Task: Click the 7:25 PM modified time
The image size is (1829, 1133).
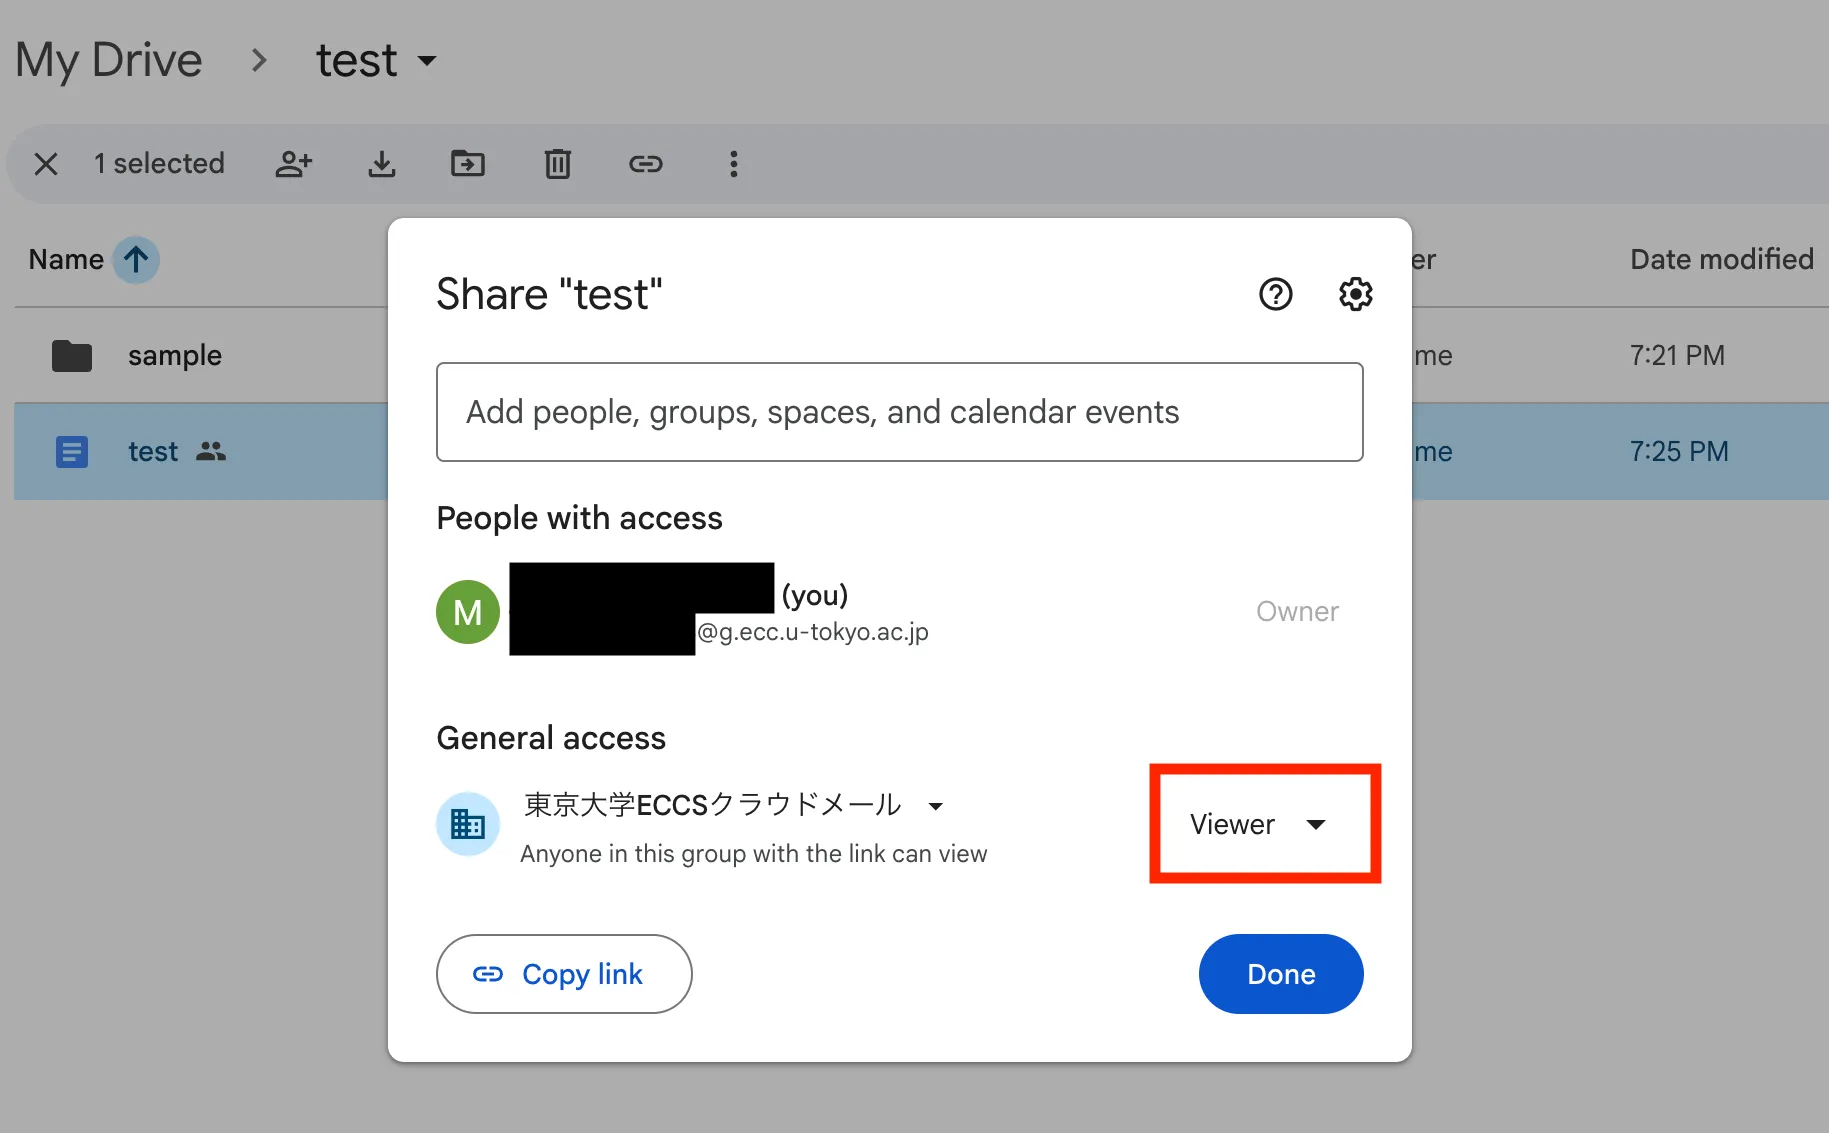Action: tap(1679, 452)
